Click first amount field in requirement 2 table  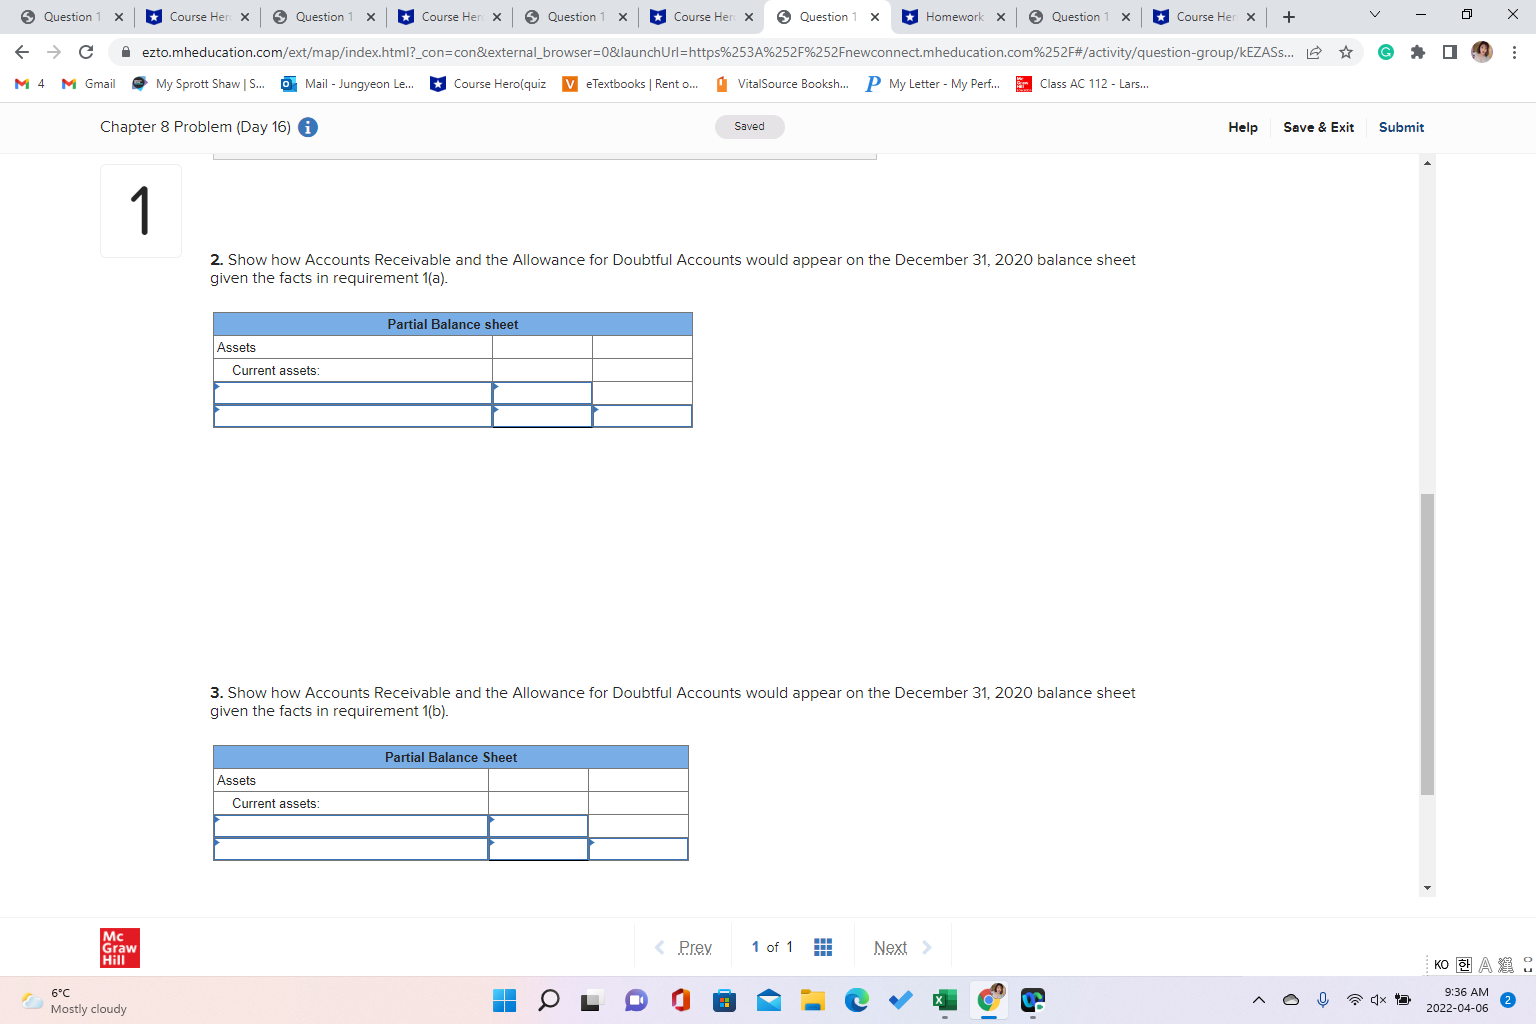click(x=542, y=393)
